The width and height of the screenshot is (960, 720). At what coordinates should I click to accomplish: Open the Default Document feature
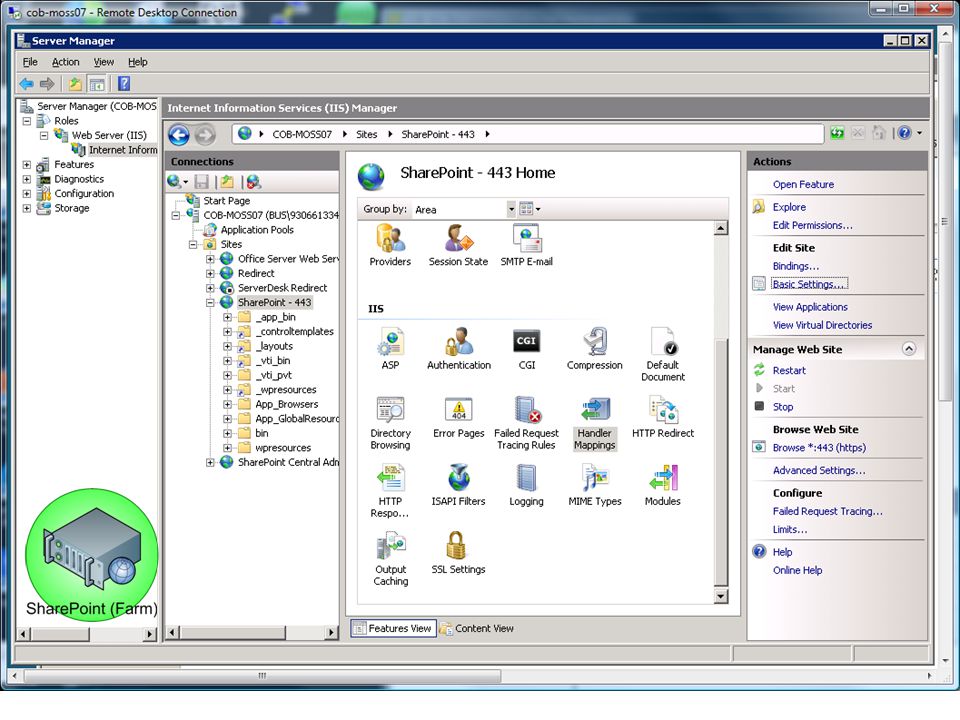[x=663, y=355]
